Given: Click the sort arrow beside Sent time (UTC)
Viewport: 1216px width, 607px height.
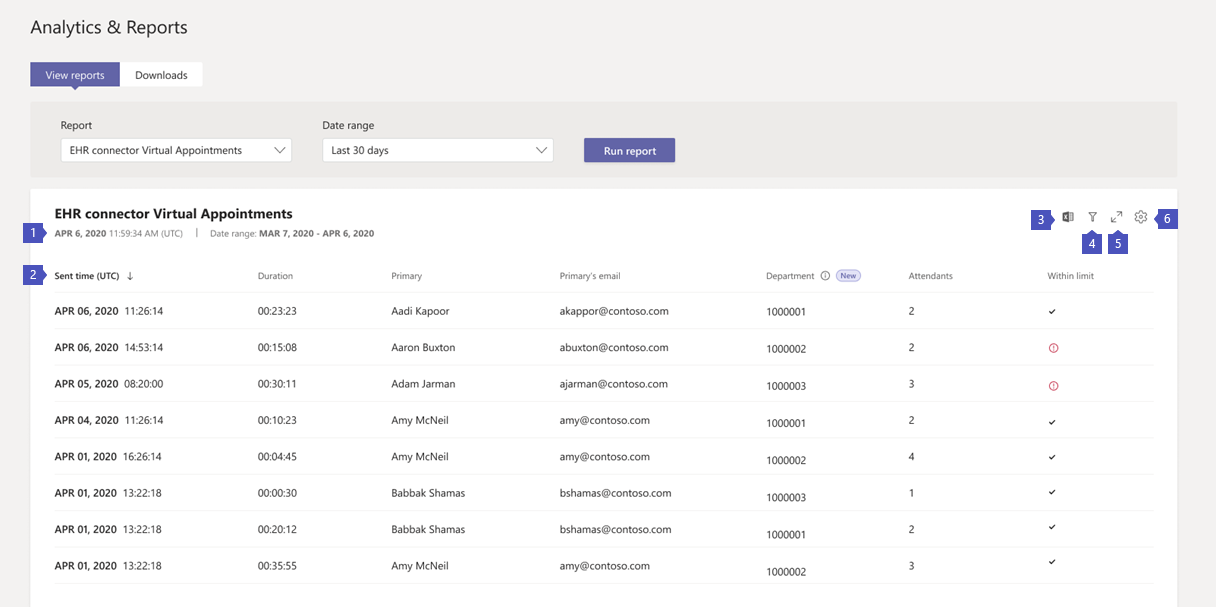Looking at the screenshot, I should click(130, 276).
